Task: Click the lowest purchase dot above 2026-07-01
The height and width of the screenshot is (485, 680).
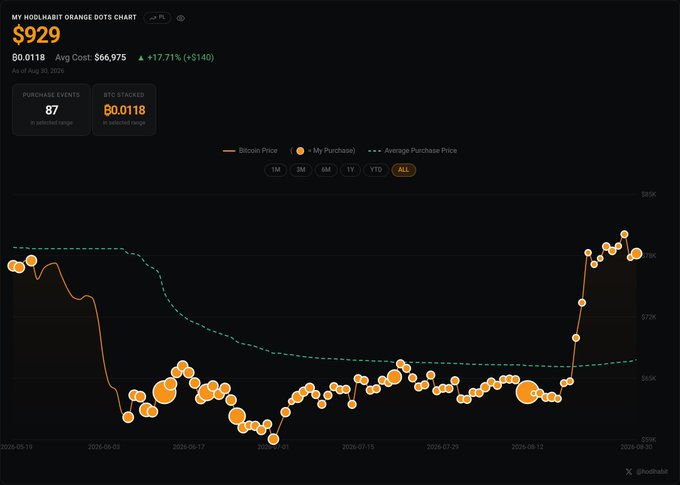Action: [x=273, y=439]
